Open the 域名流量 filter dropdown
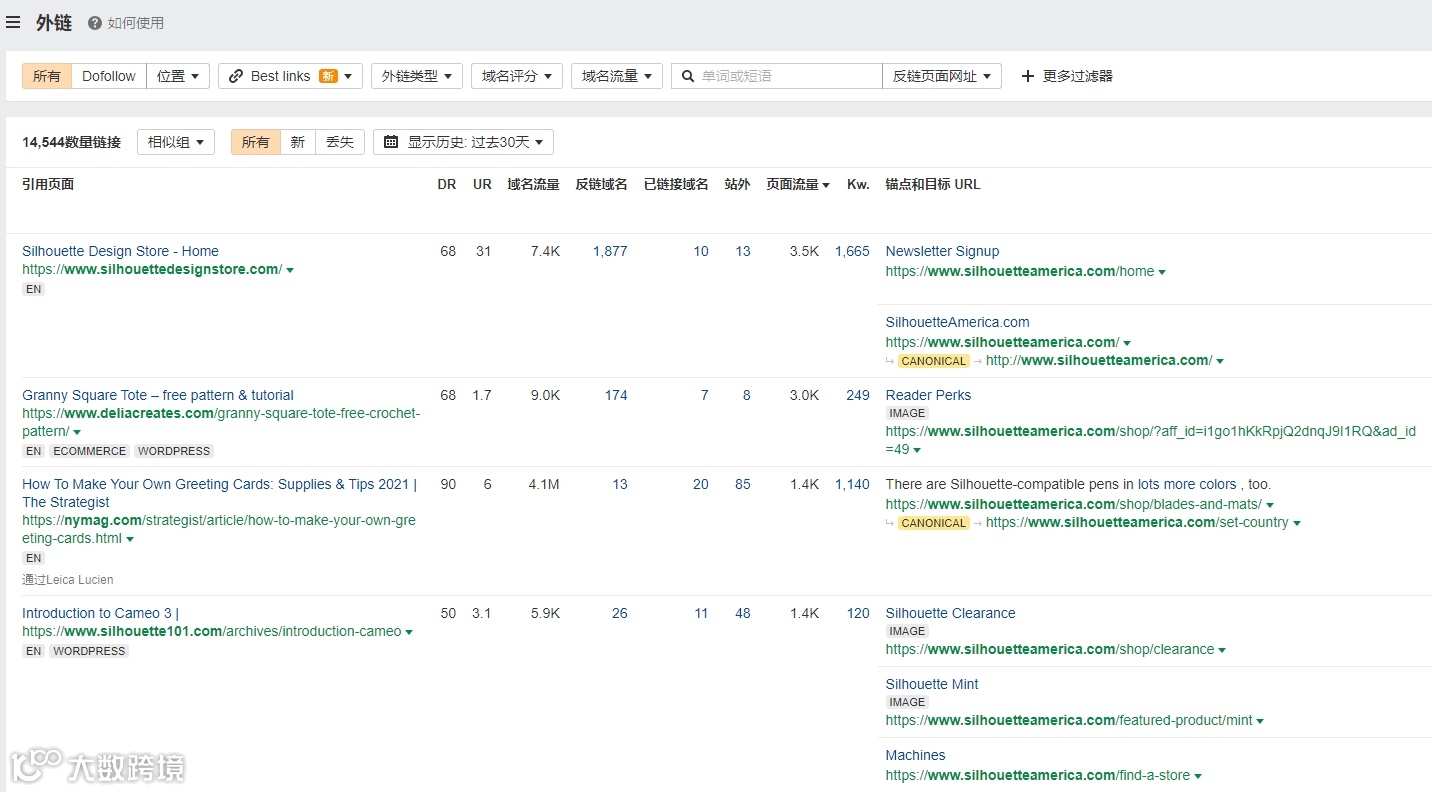The height and width of the screenshot is (792, 1432). (x=617, y=76)
